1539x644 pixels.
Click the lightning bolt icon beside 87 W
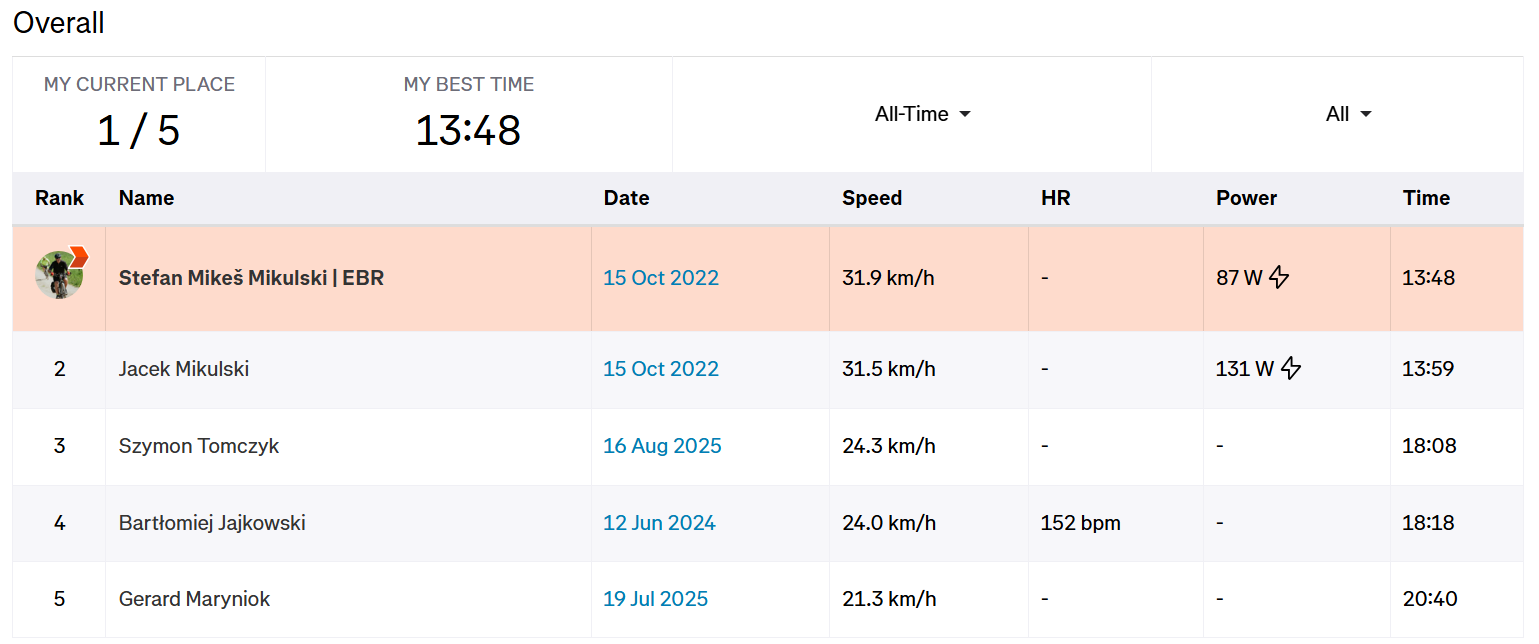1279,279
